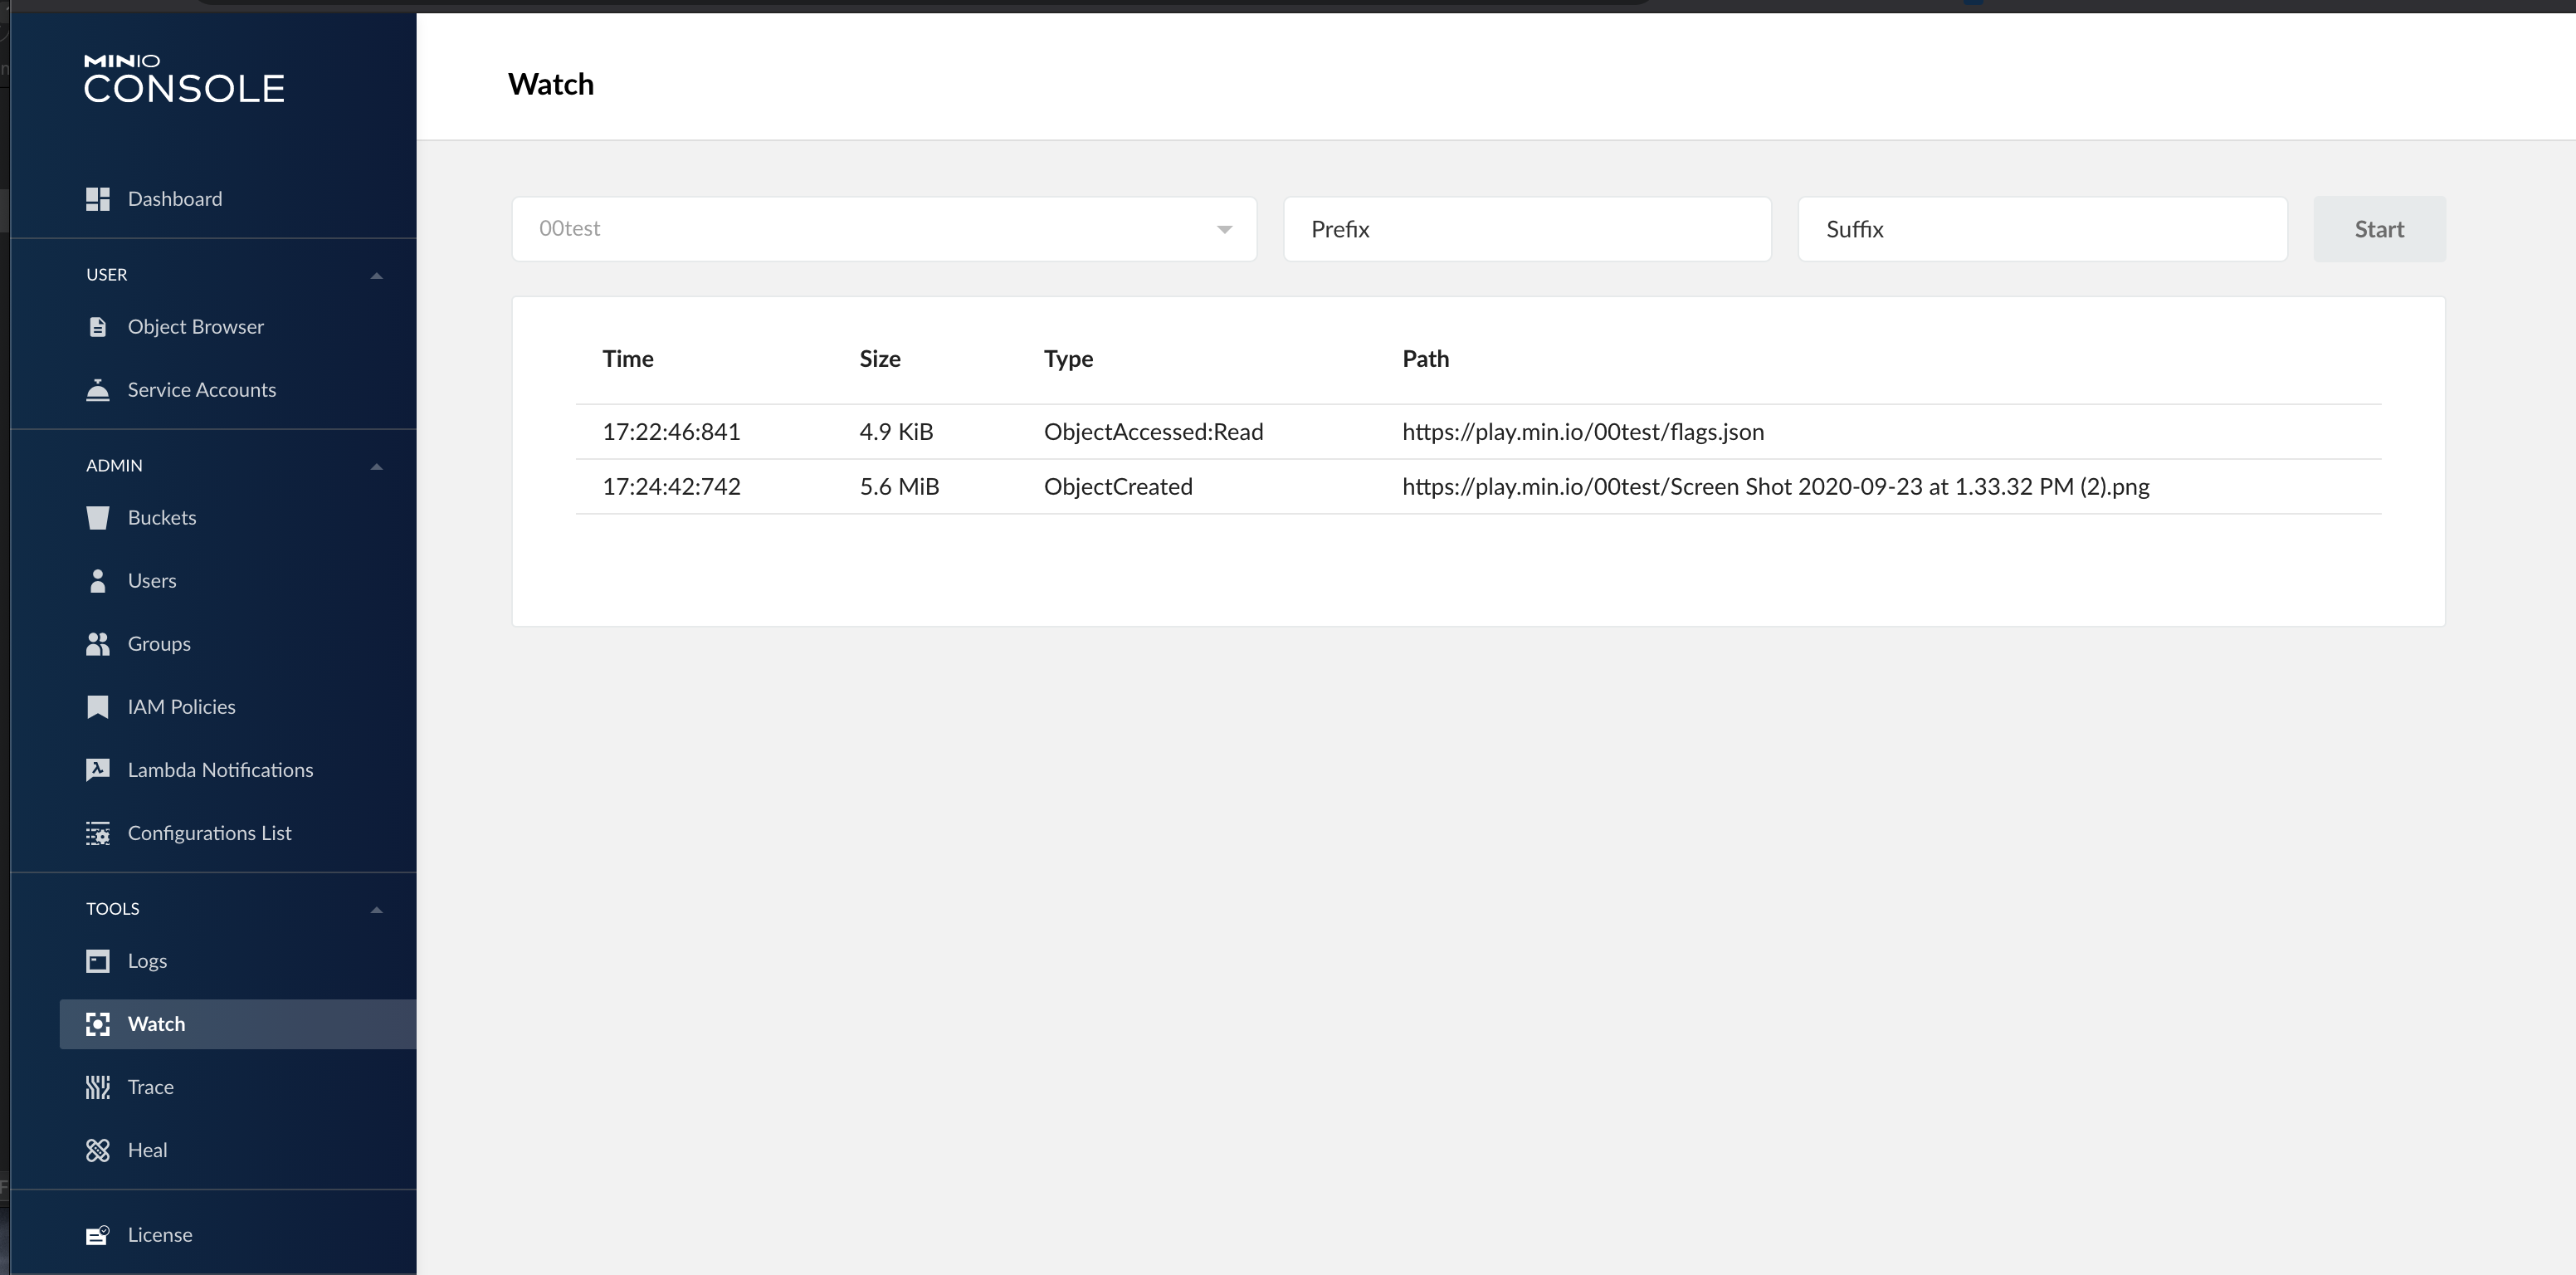Click the Path column header
The image size is (2576, 1275).
(1425, 359)
